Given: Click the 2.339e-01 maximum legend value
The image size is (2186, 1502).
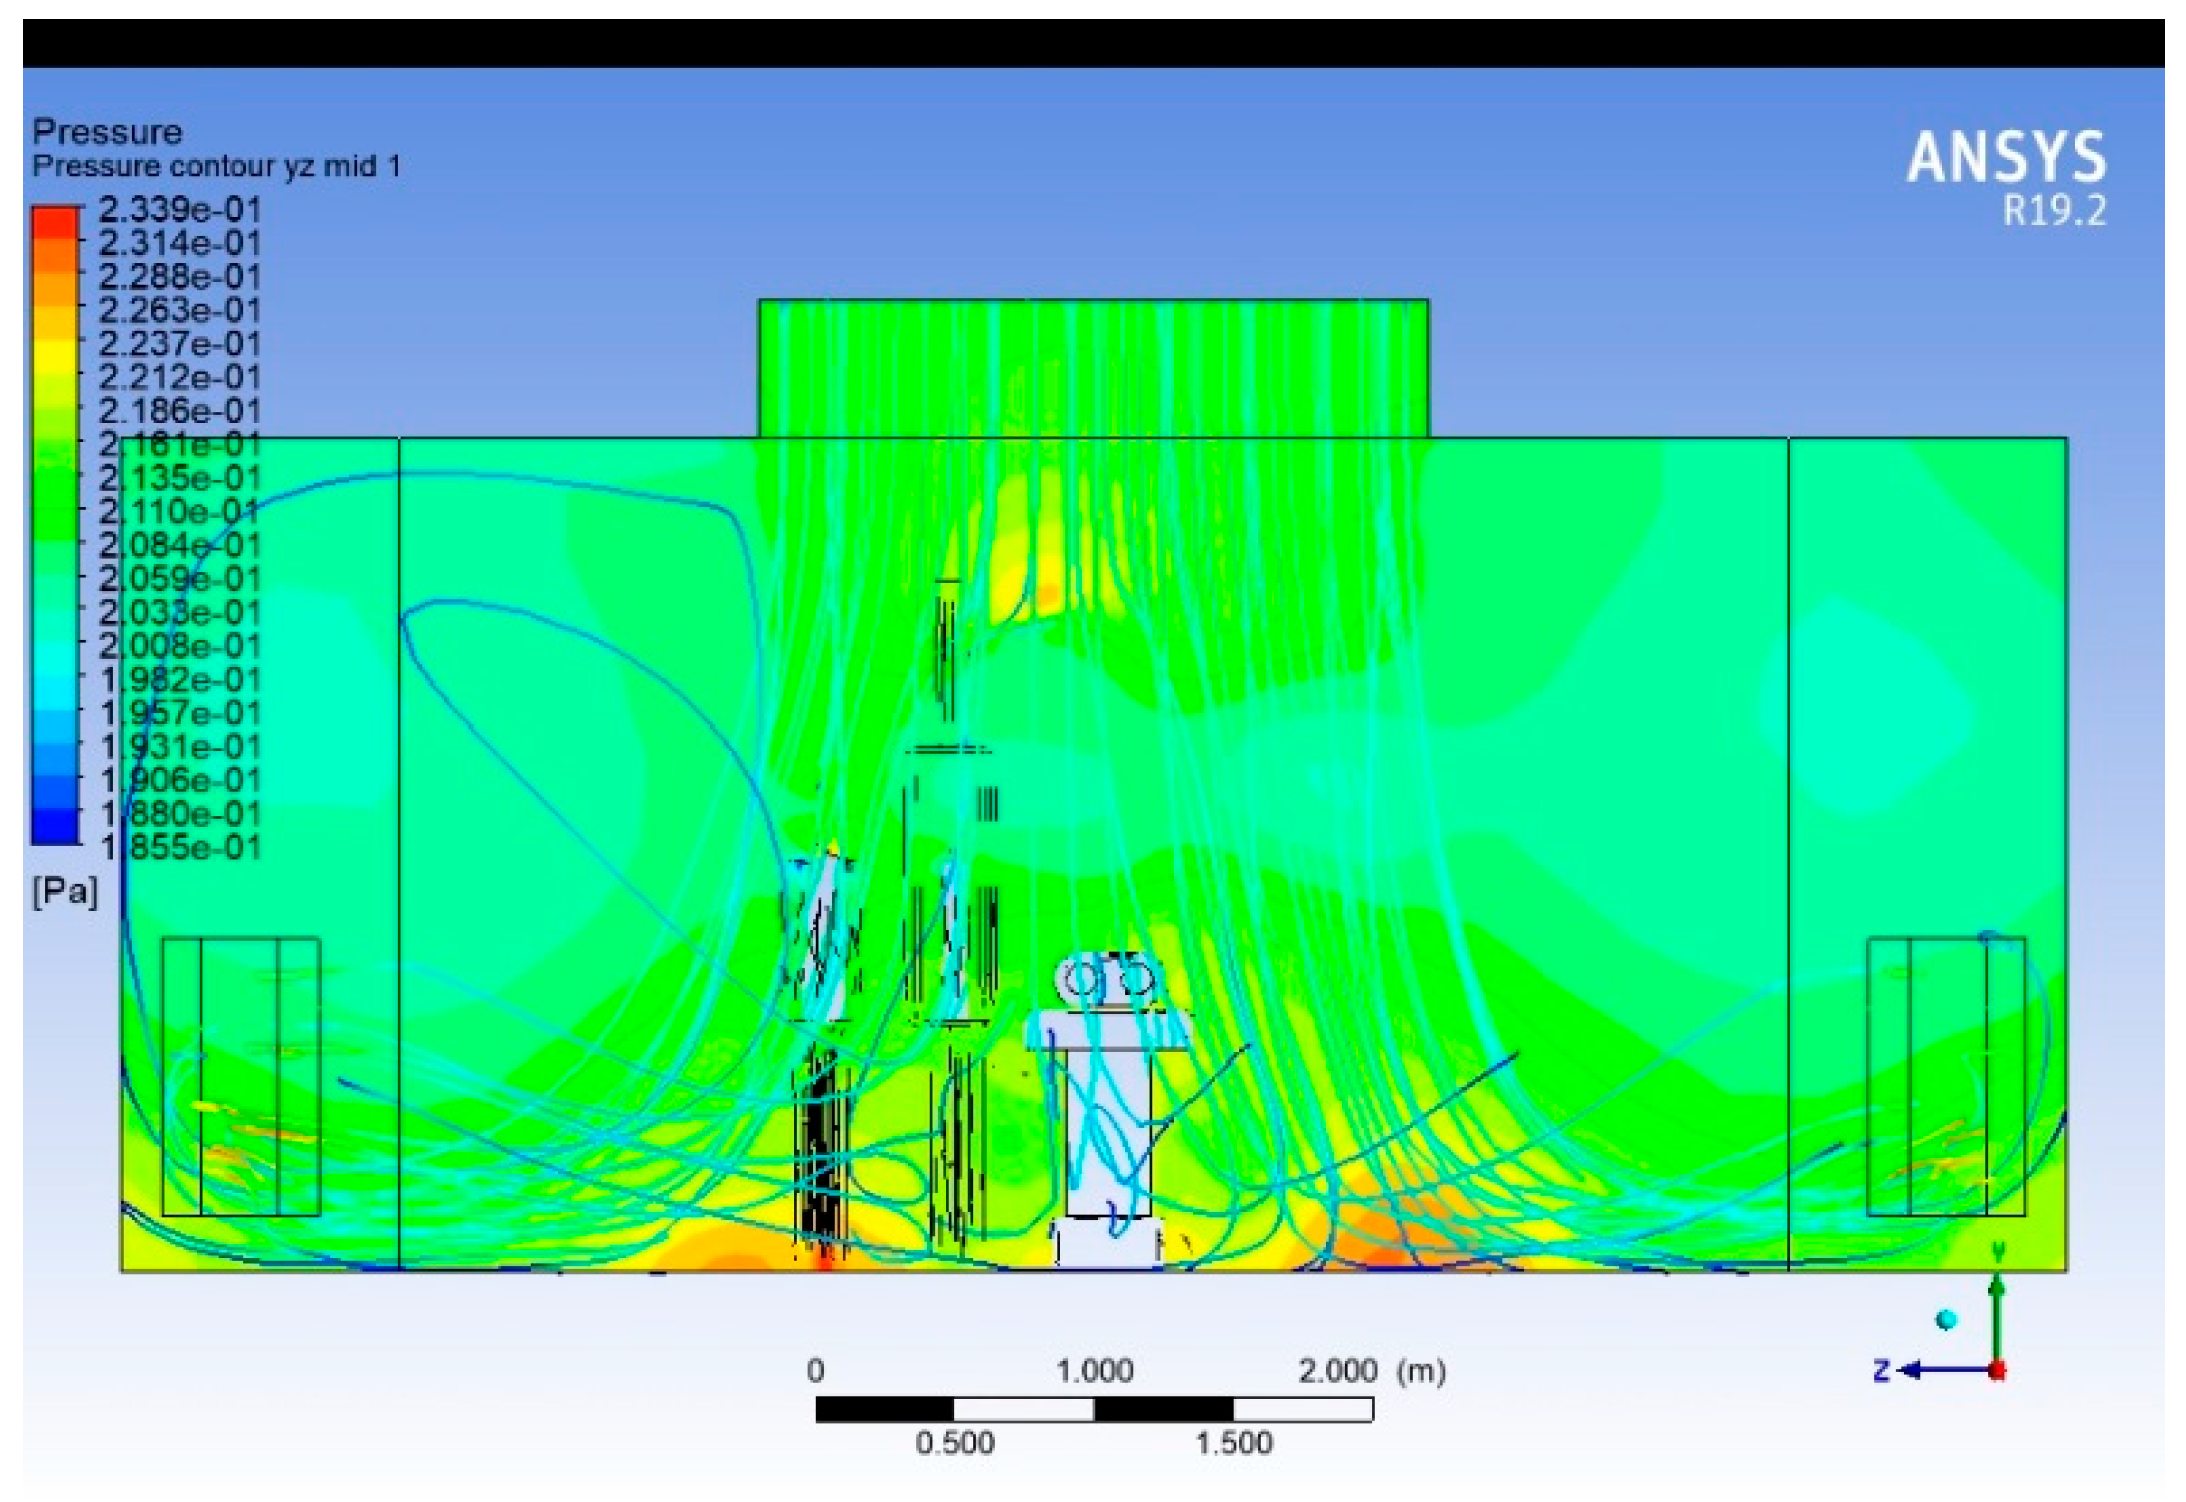Looking at the screenshot, I should [180, 210].
